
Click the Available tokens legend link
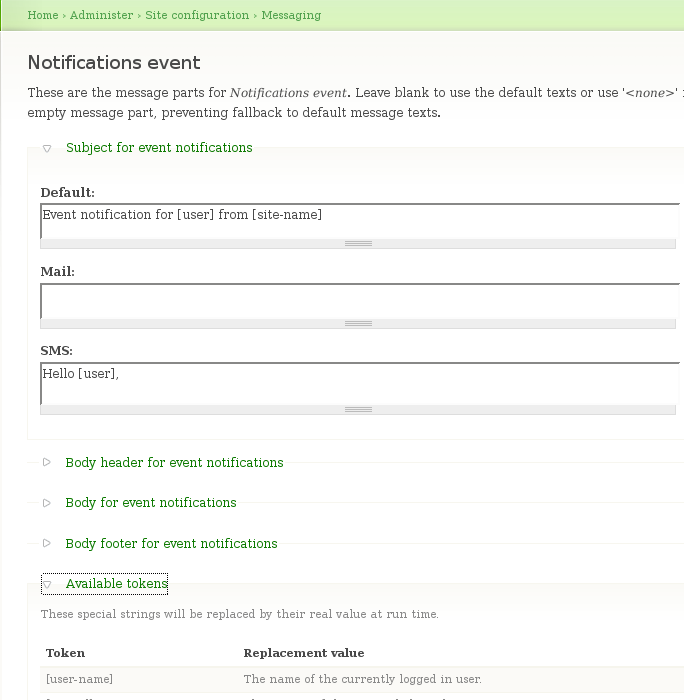pyautogui.click(x=116, y=584)
